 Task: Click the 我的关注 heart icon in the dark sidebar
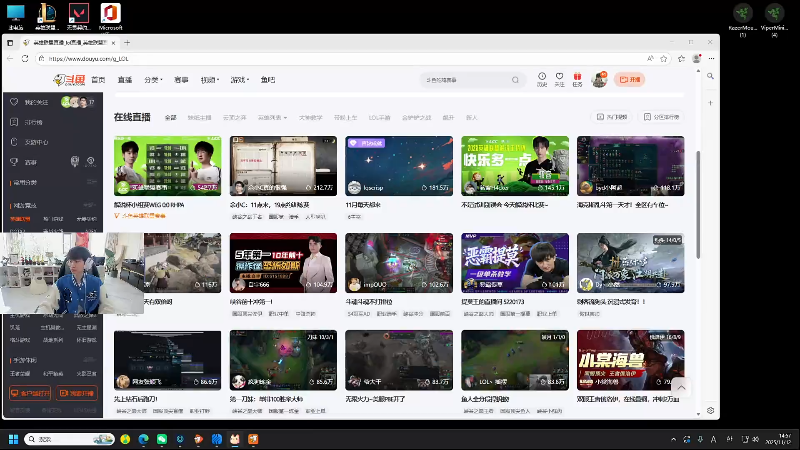coord(14,102)
